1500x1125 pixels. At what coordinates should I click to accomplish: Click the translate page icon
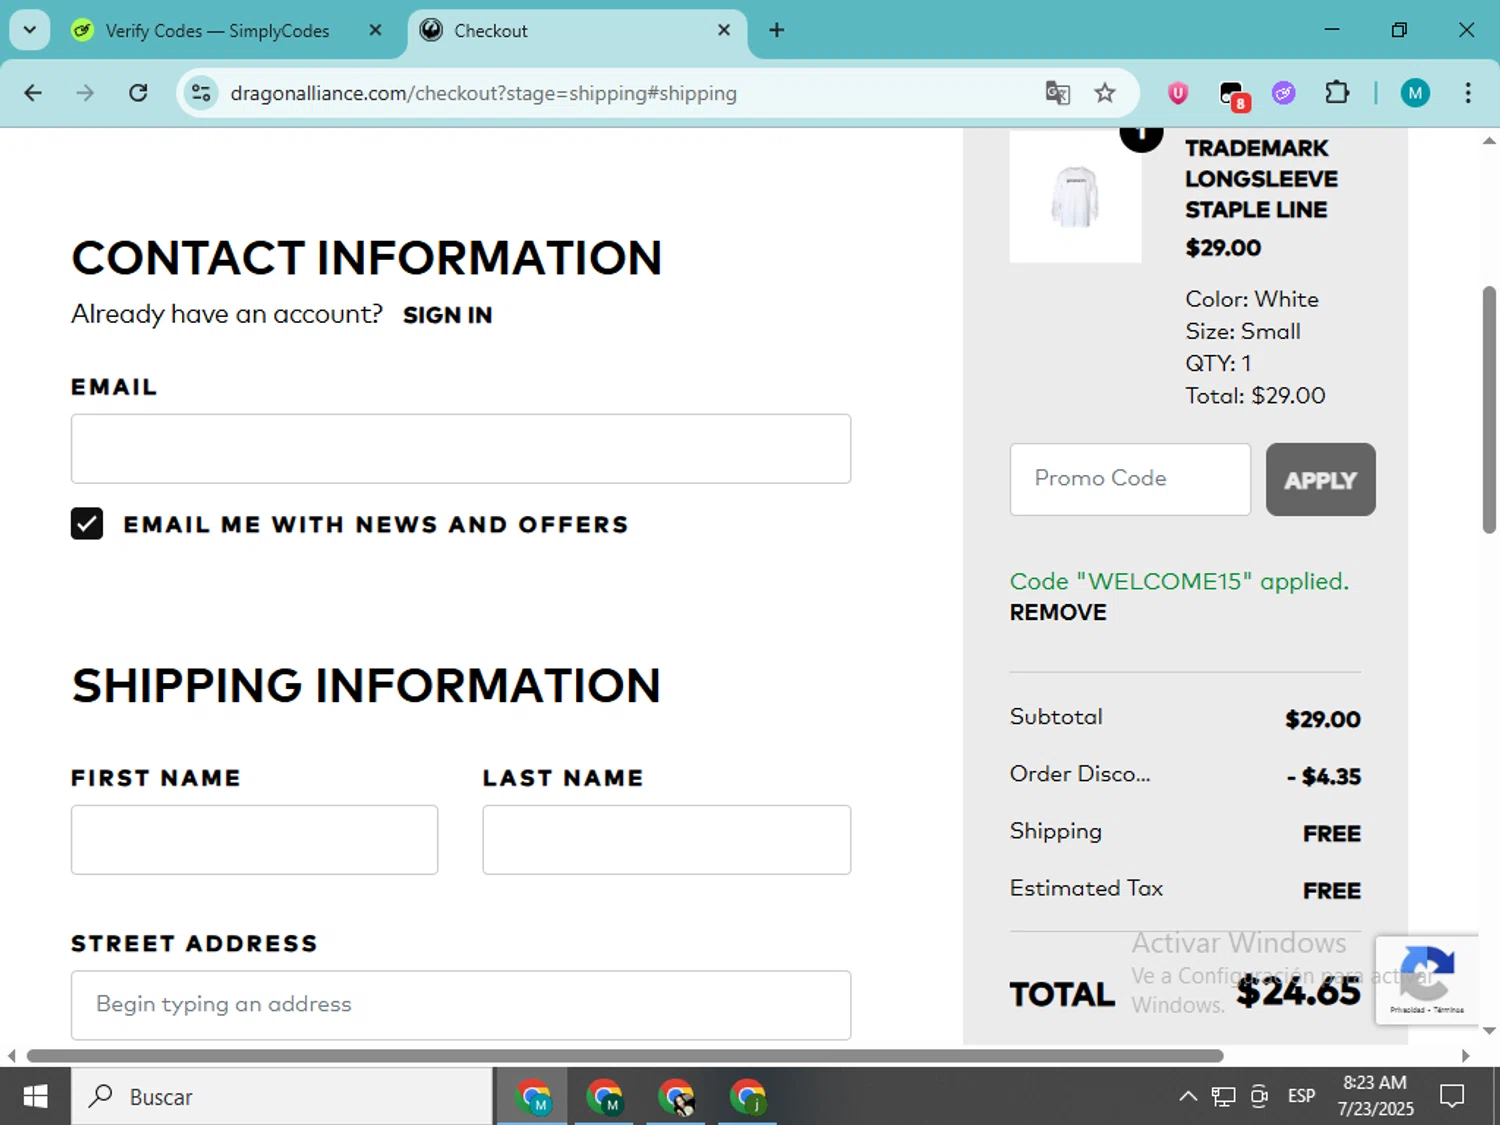coord(1057,93)
